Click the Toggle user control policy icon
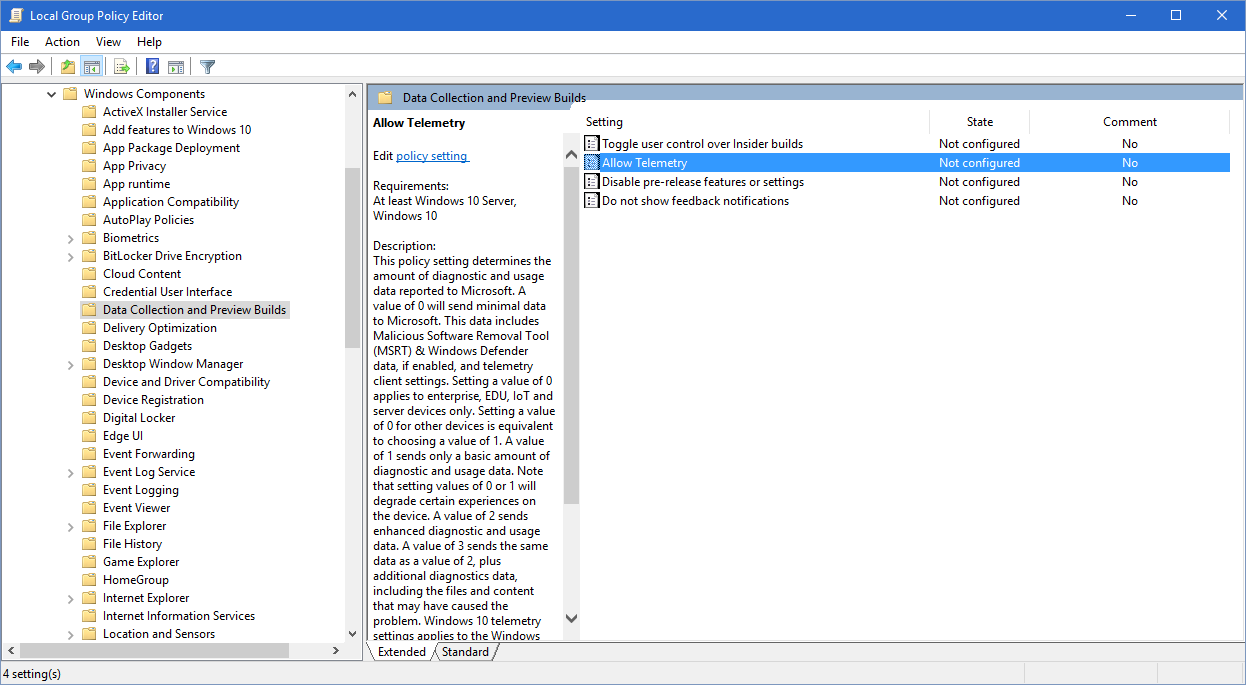 pyautogui.click(x=592, y=144)
